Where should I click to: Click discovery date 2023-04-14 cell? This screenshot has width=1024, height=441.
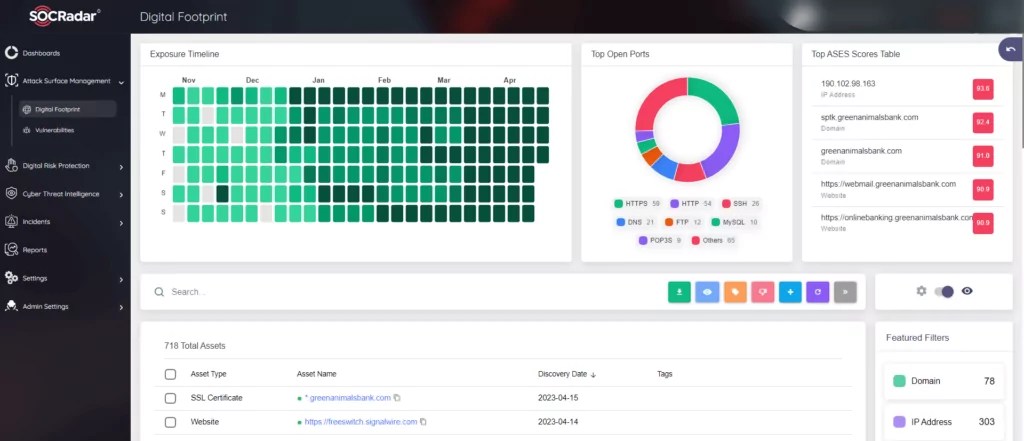coord(558,422)
